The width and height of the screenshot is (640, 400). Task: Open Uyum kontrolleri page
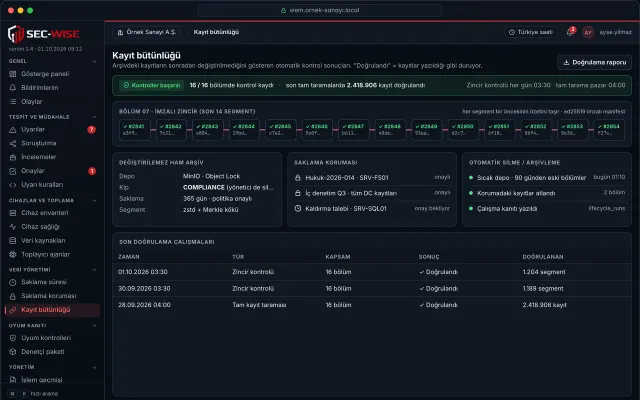[52, 338]
